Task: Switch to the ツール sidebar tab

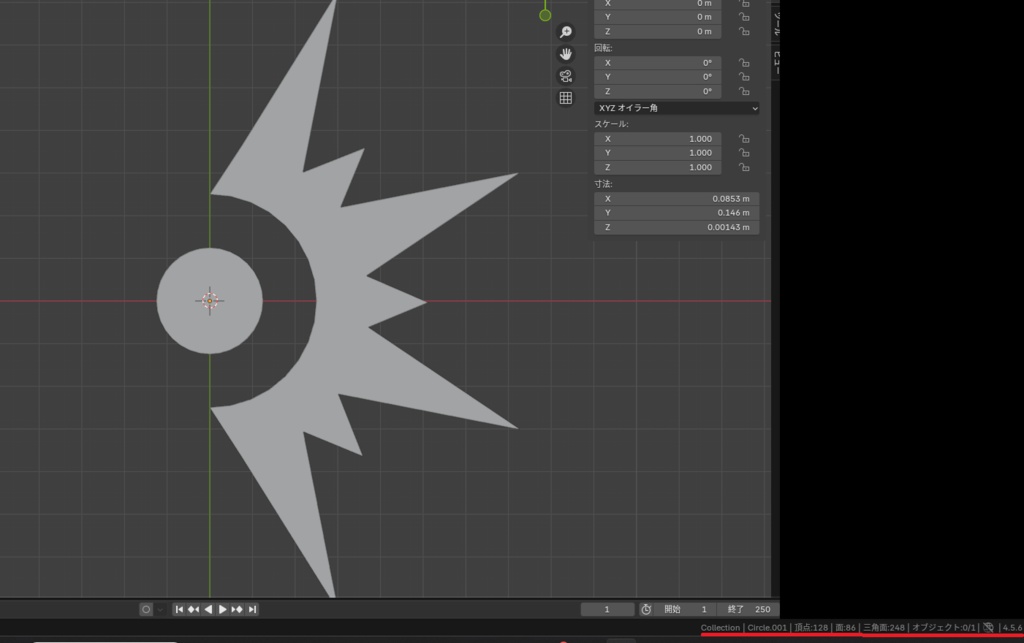Action: (x=776, y=23)
